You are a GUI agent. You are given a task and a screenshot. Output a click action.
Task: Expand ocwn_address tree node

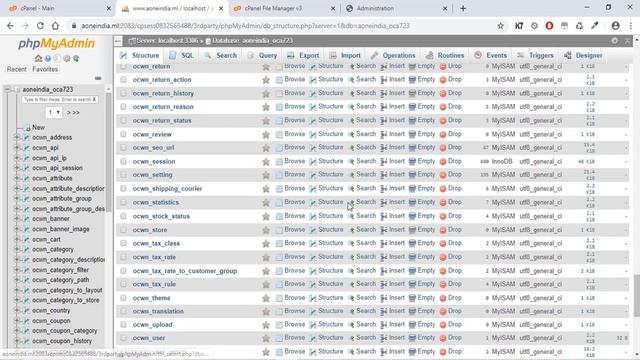pyautogui.click(x=17, y=138)
